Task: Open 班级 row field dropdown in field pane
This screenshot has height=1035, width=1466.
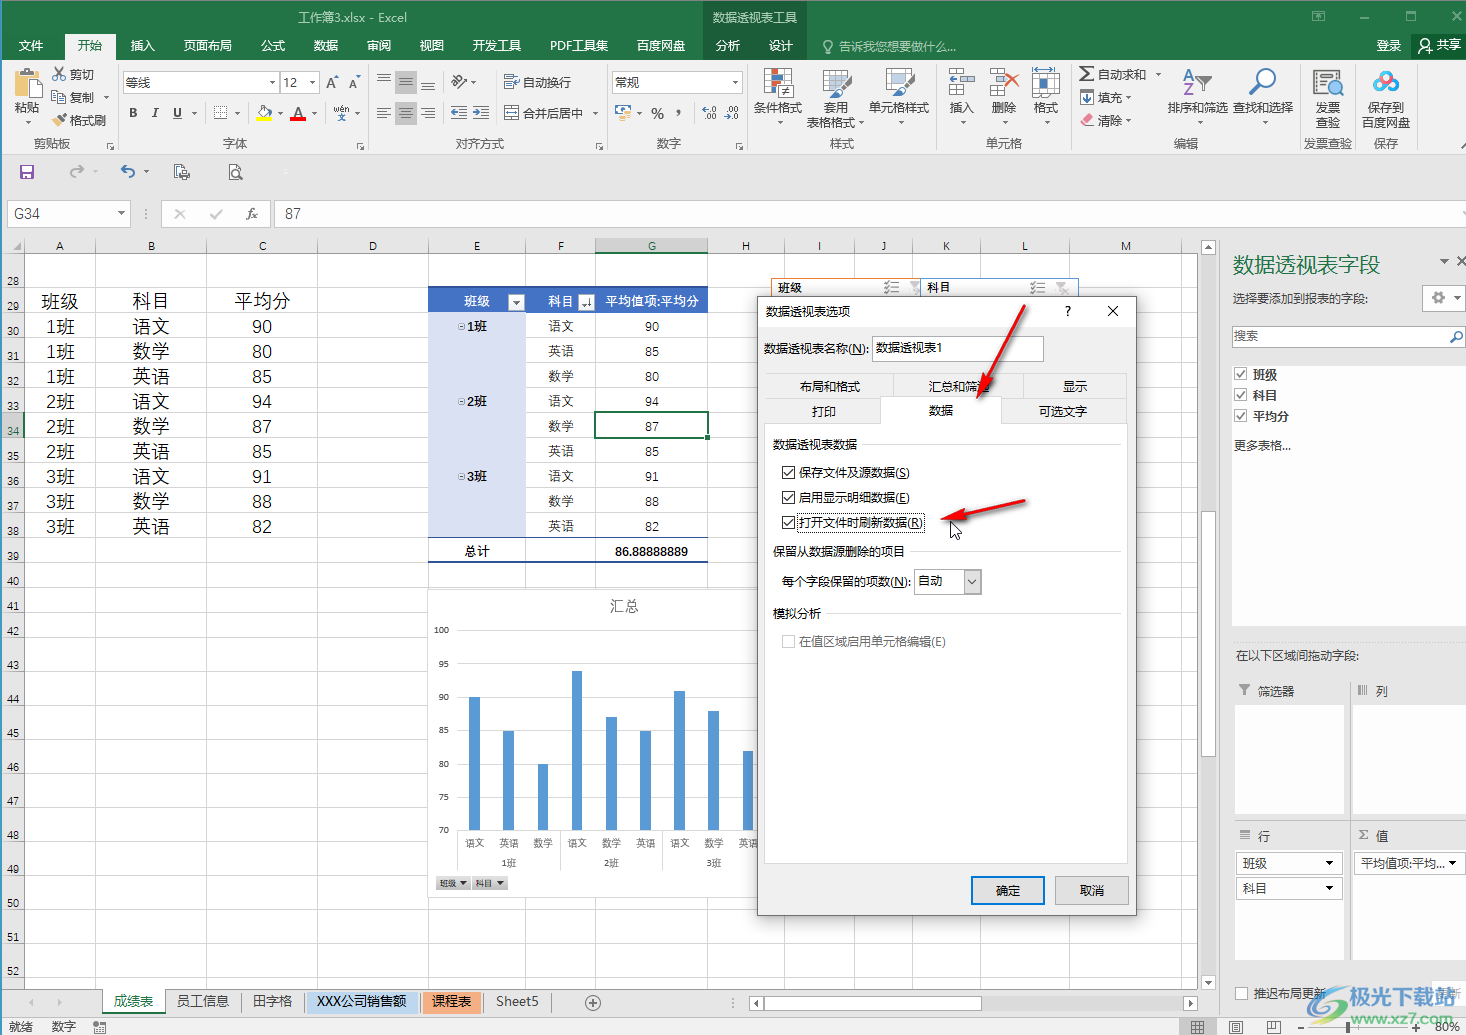Action: click(1329, 863)
